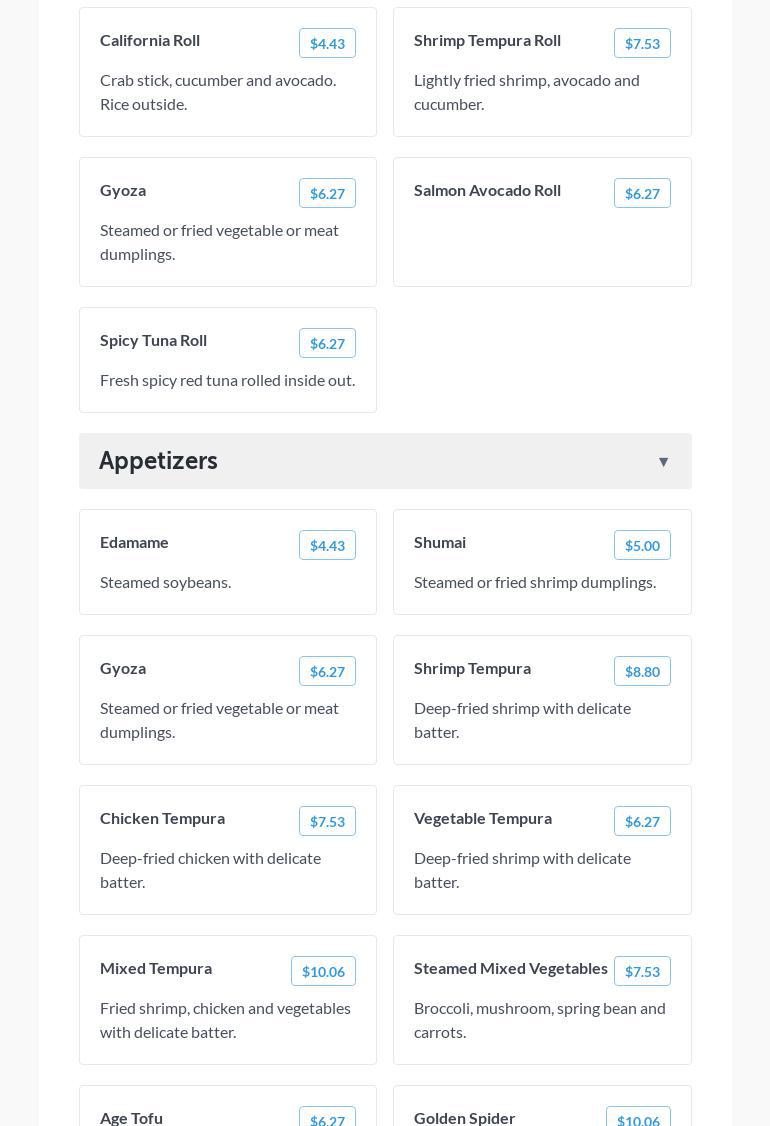Image resolution: width=770 pixels, height=1126 pixels.
Task: Open the Age Tofu item
Action: point(131,1117)
